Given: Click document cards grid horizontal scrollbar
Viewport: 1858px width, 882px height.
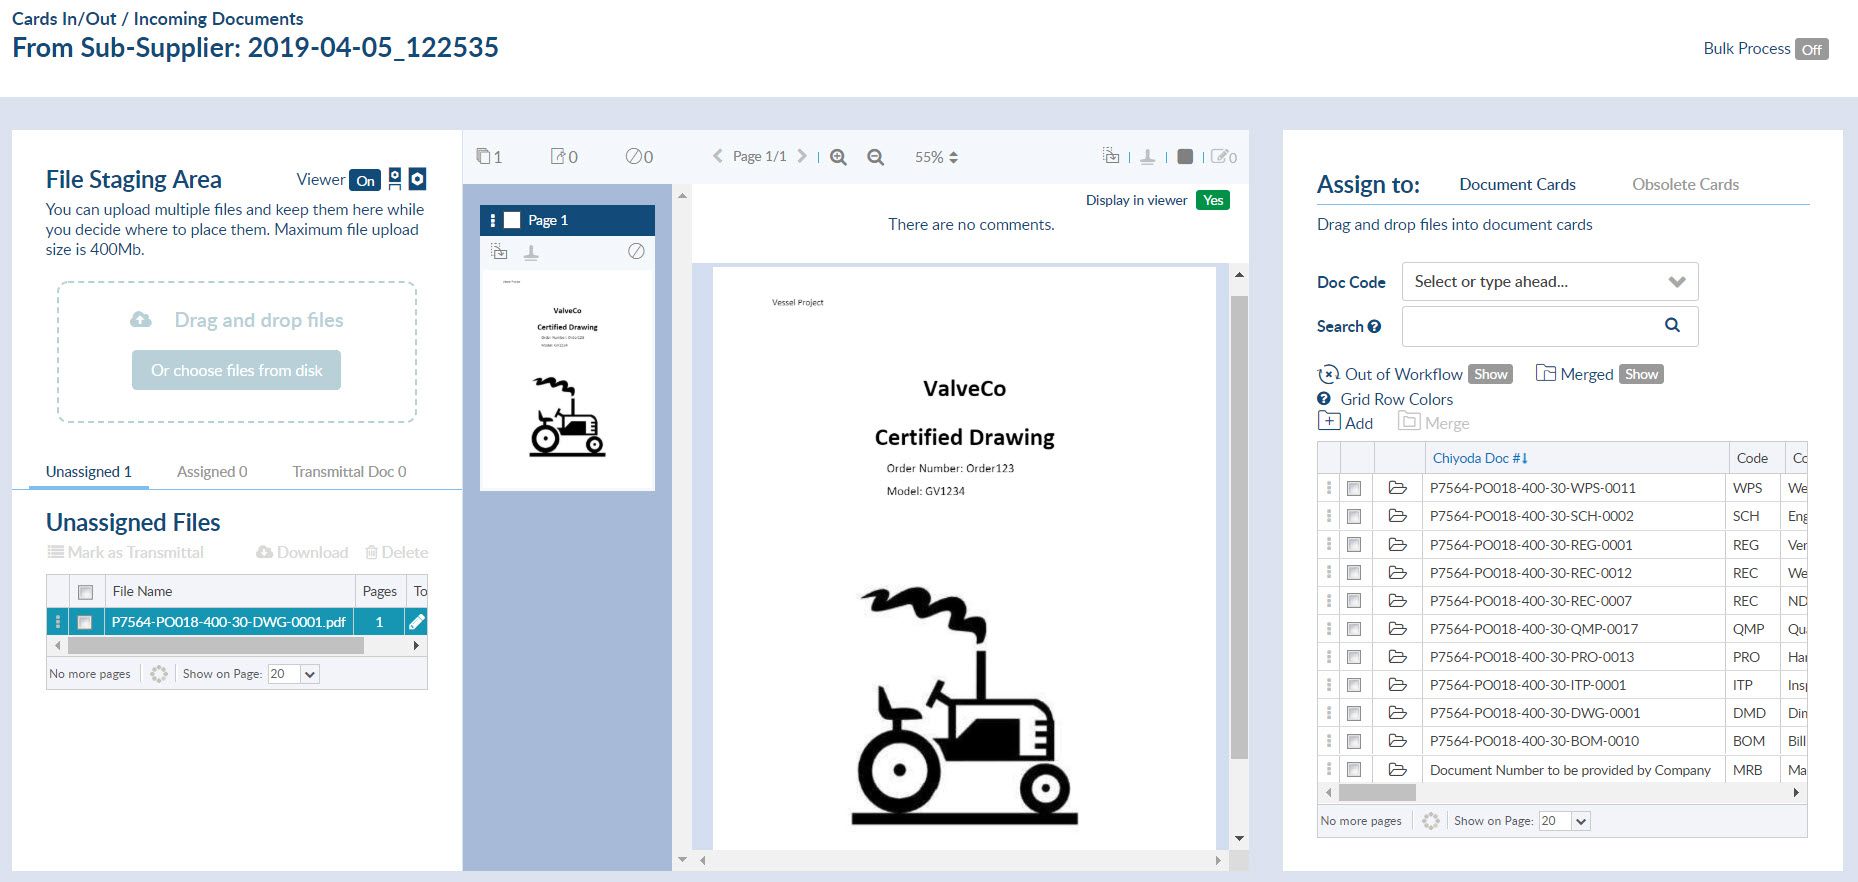Looking at the screenshot, I should point(1377,792).
